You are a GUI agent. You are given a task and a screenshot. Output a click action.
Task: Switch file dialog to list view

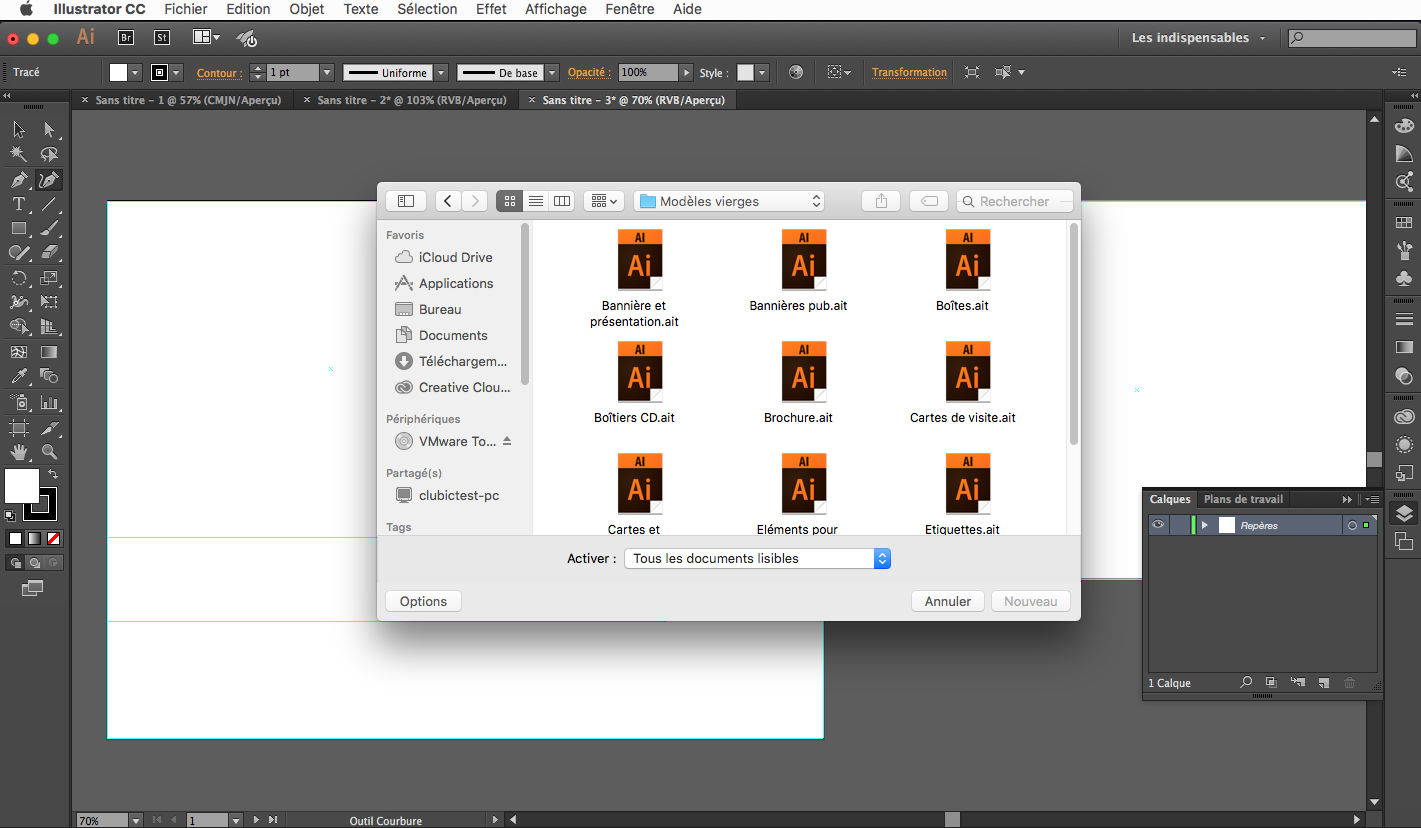pos(536,201)
